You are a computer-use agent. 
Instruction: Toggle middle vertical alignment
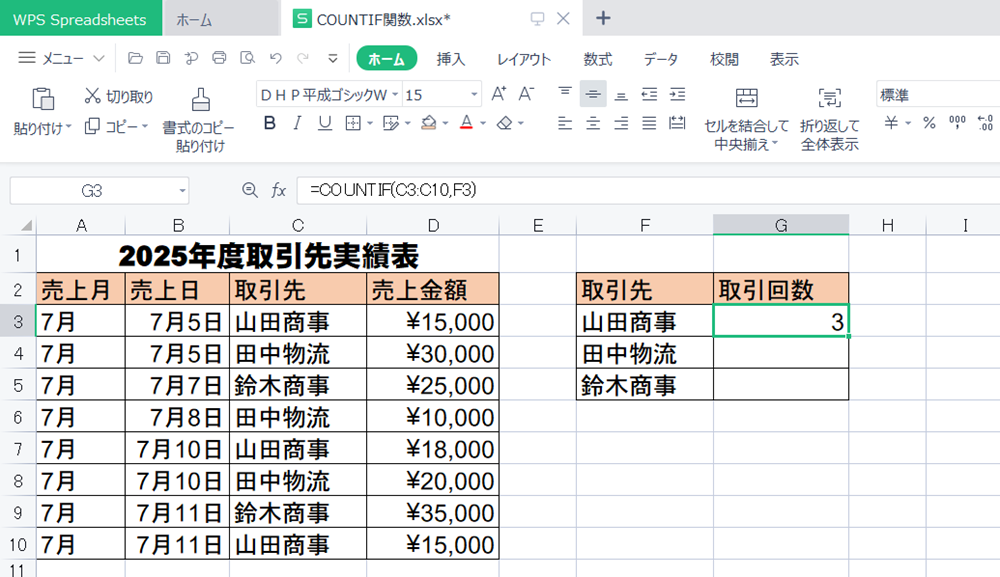pos(593,94)
